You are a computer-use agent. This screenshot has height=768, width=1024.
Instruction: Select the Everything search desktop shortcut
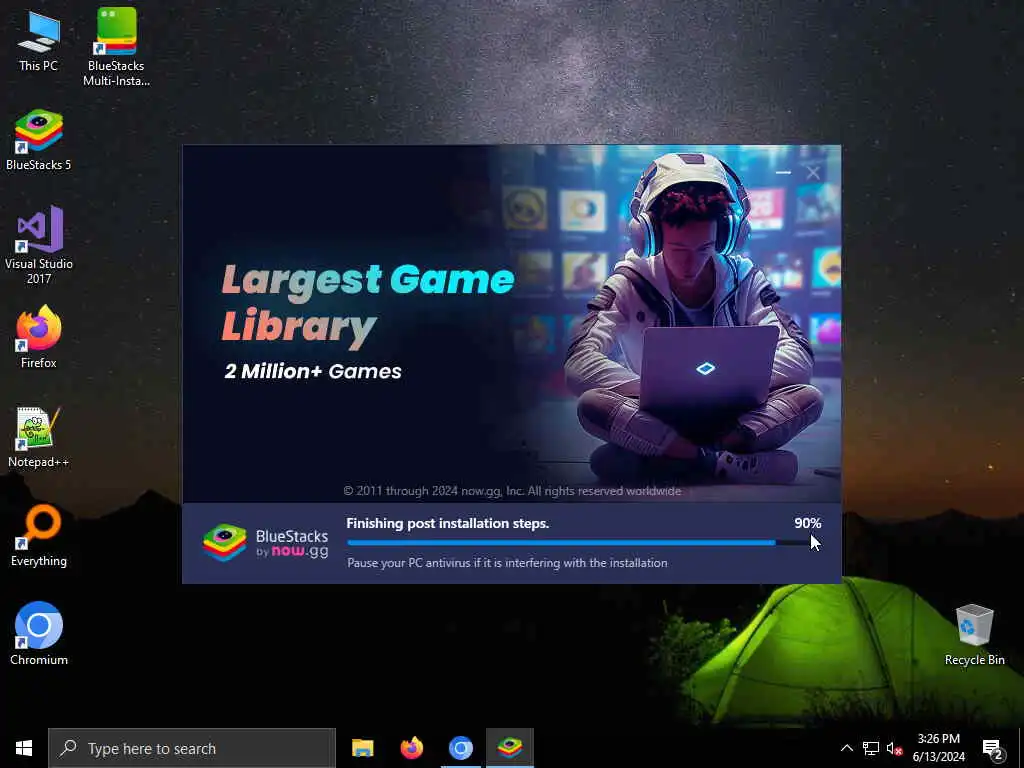(x=39, y=536)
